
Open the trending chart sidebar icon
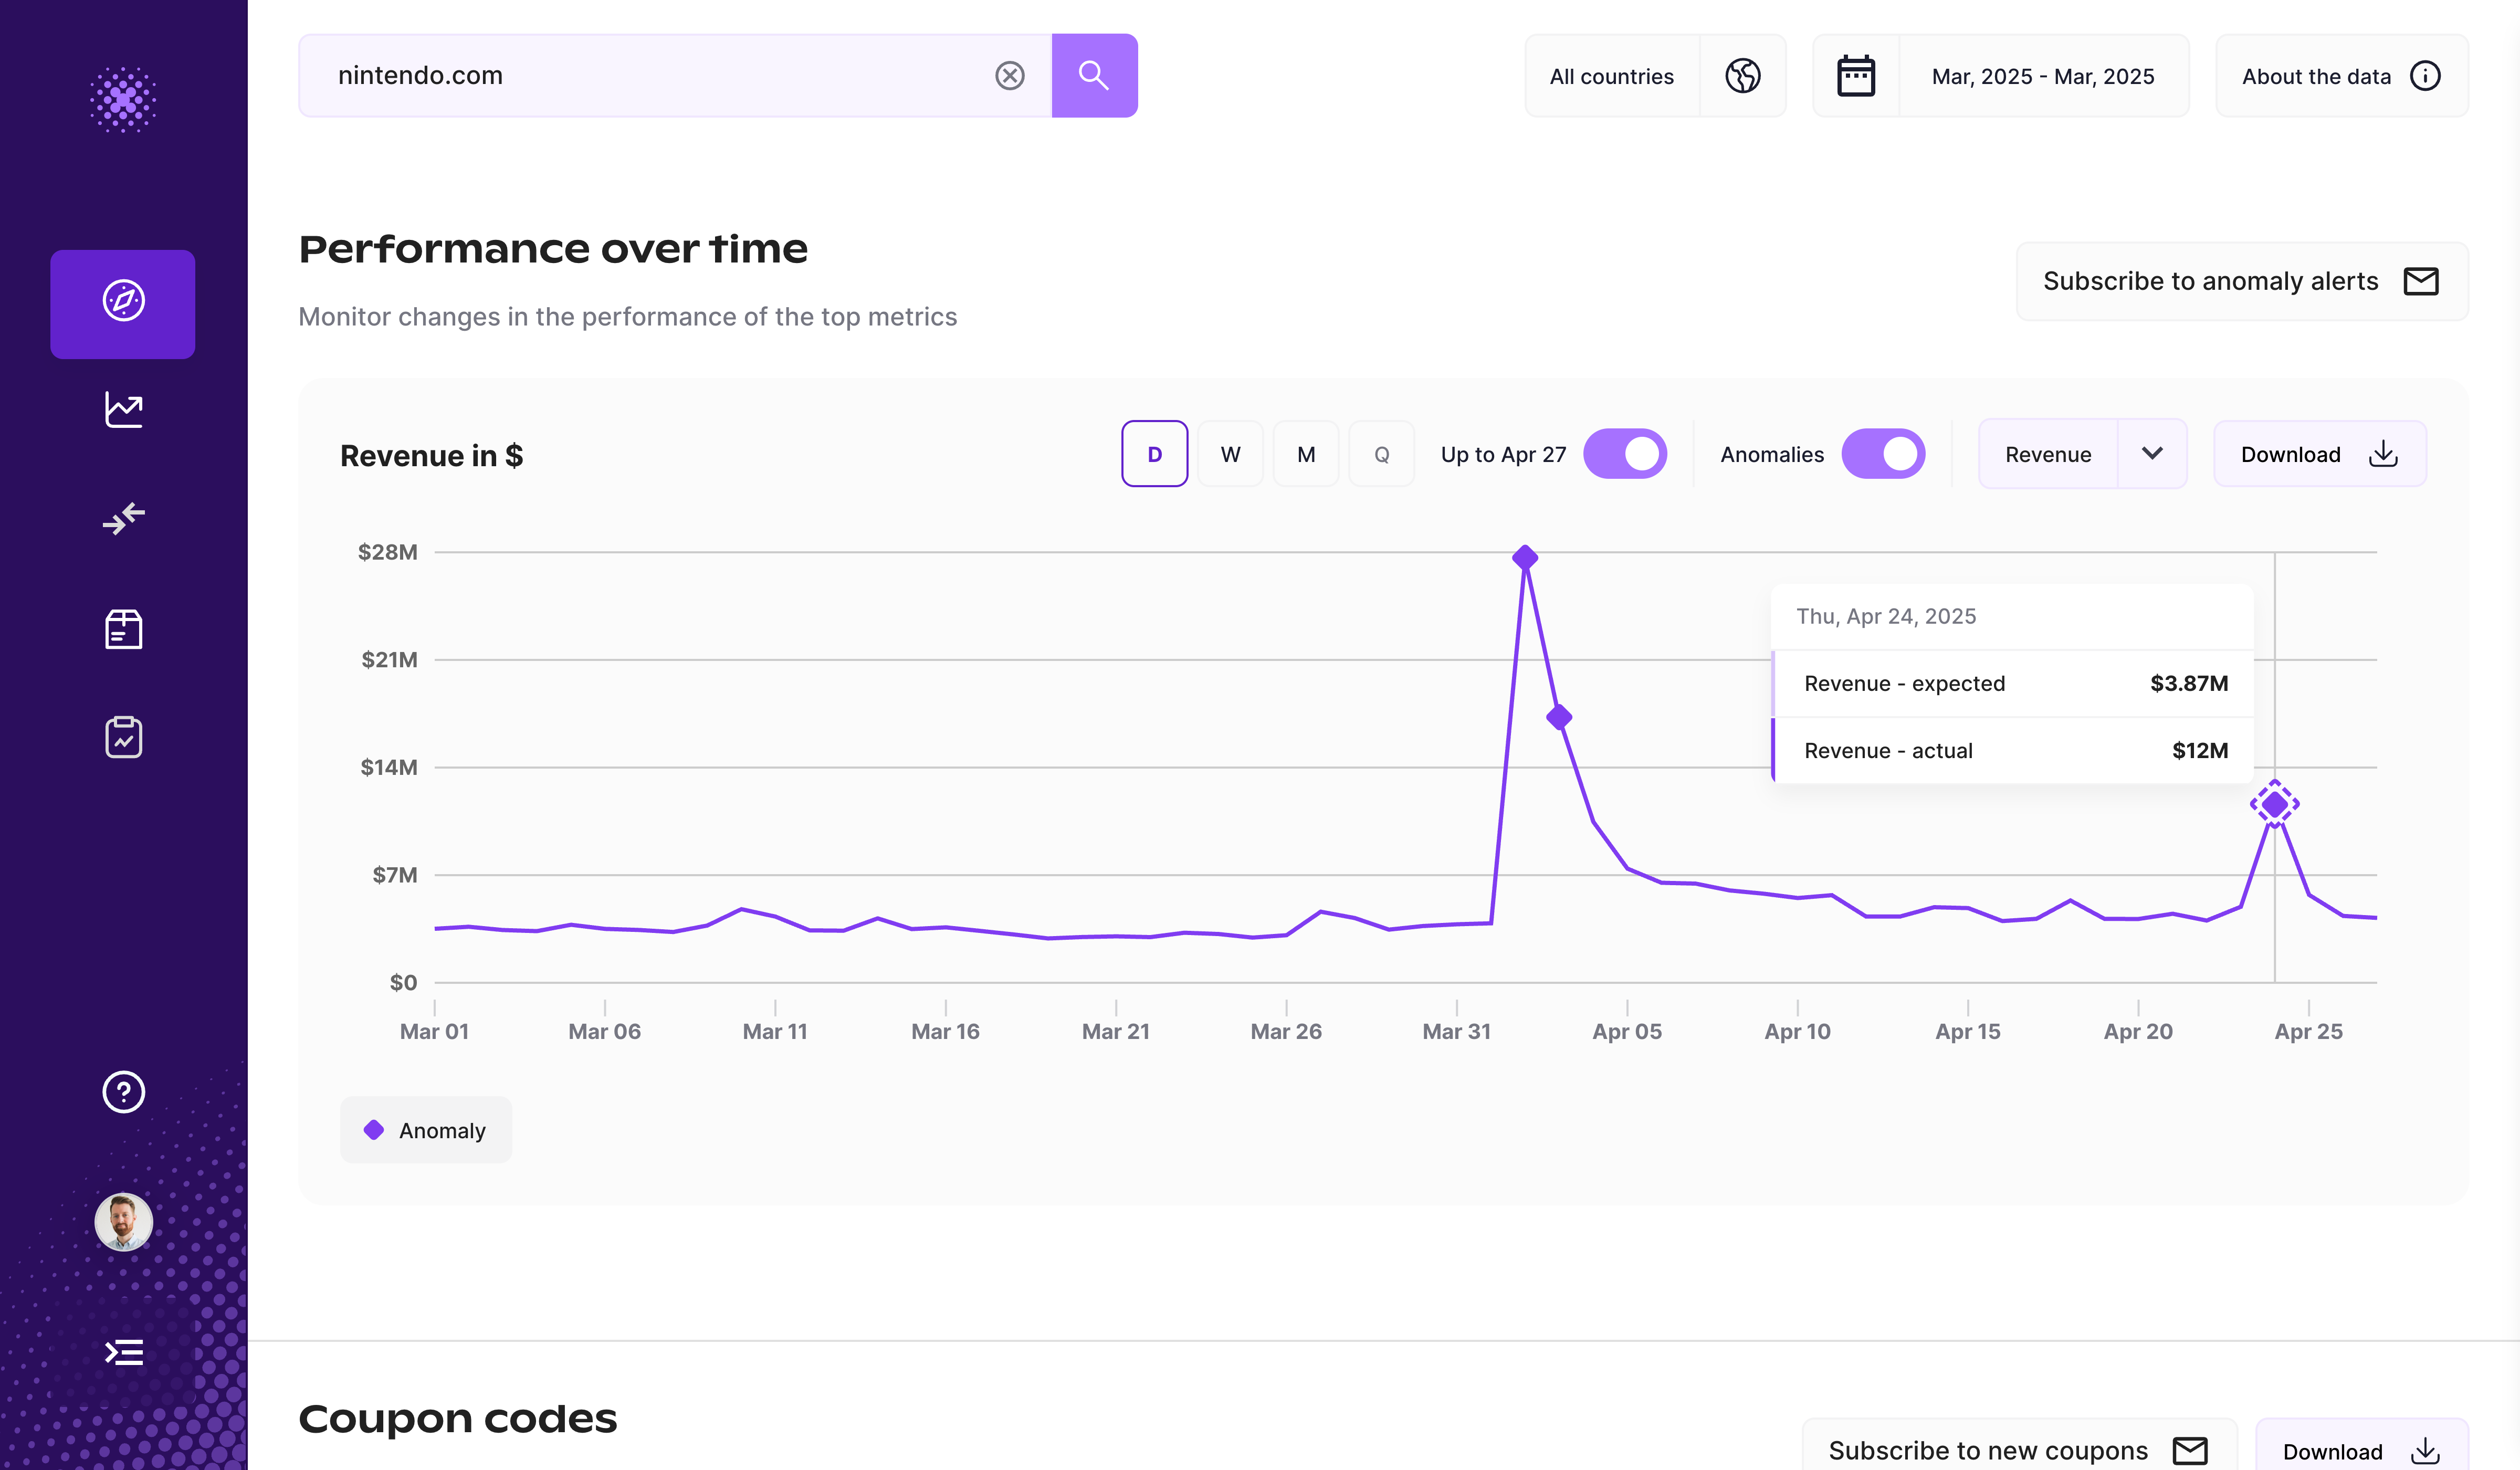(123, 410)
